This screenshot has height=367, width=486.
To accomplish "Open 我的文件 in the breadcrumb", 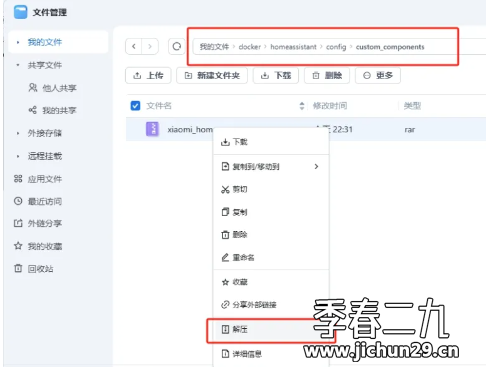I will pyautogui.click(x=214, y=47).
